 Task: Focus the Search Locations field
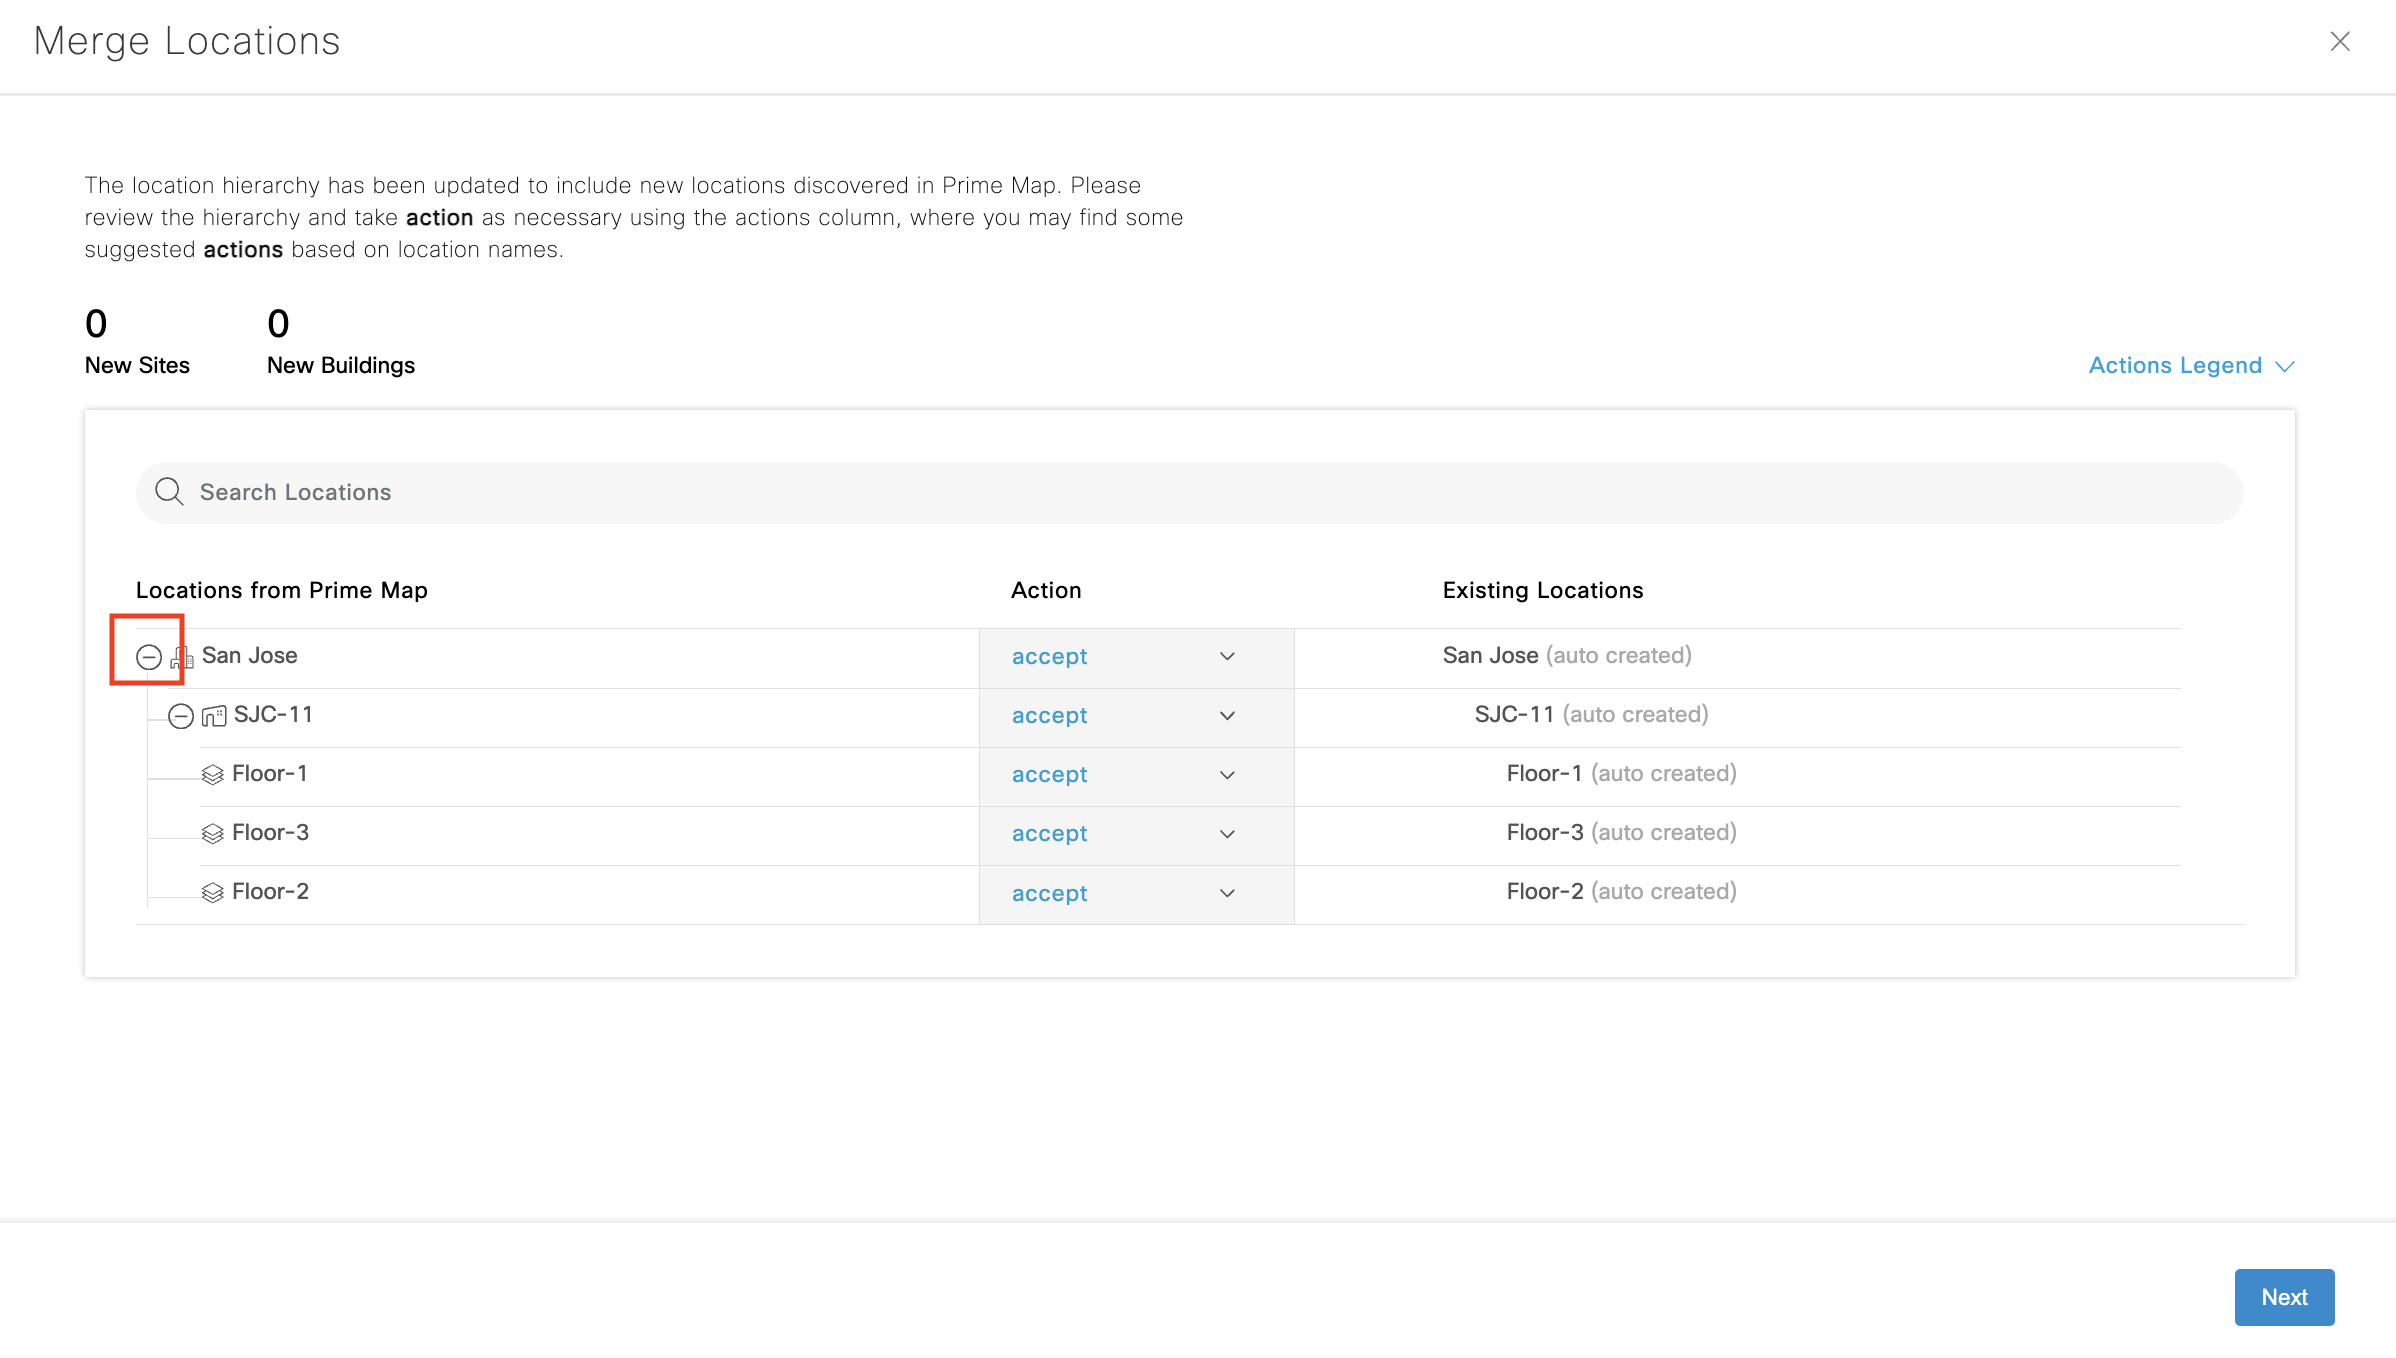1190,492
